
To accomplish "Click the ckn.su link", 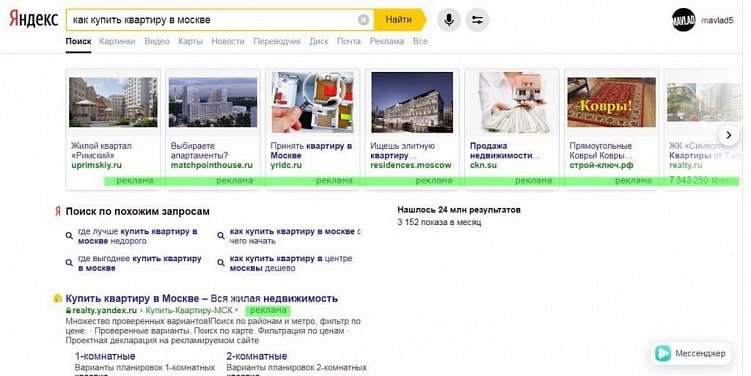I will (x=483, y=165).
